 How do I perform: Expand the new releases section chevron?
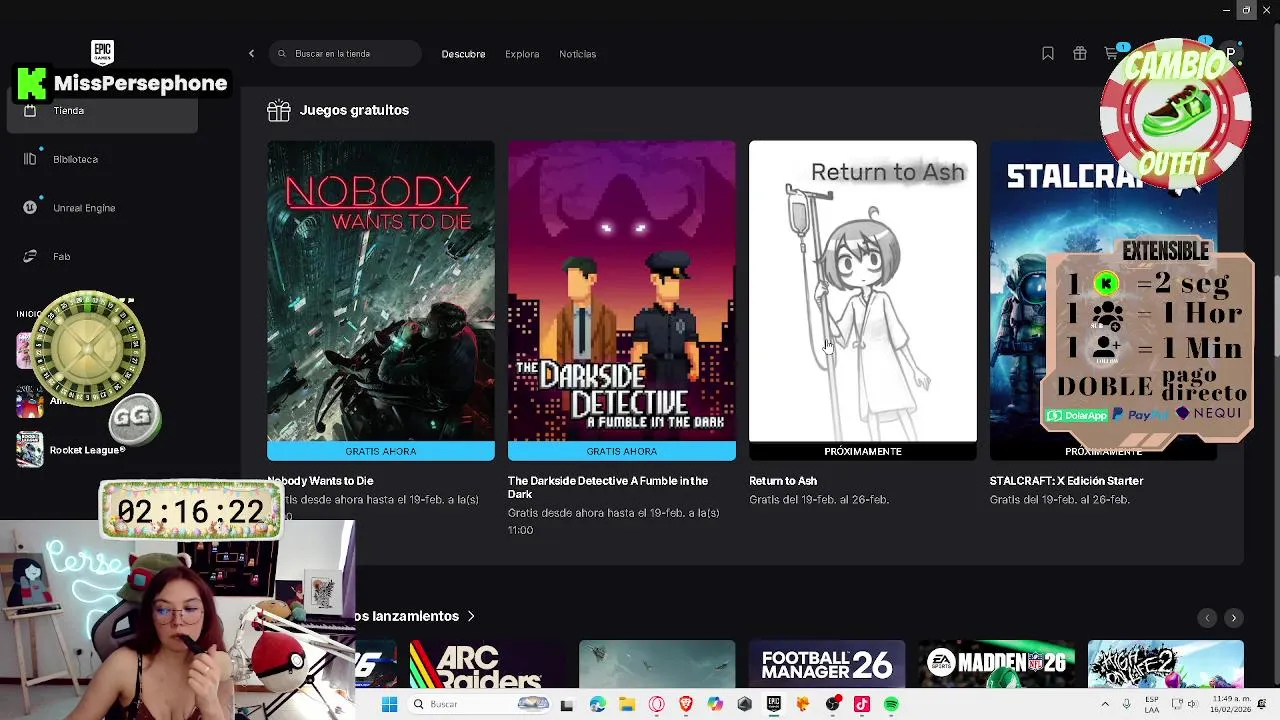point(470,616)
